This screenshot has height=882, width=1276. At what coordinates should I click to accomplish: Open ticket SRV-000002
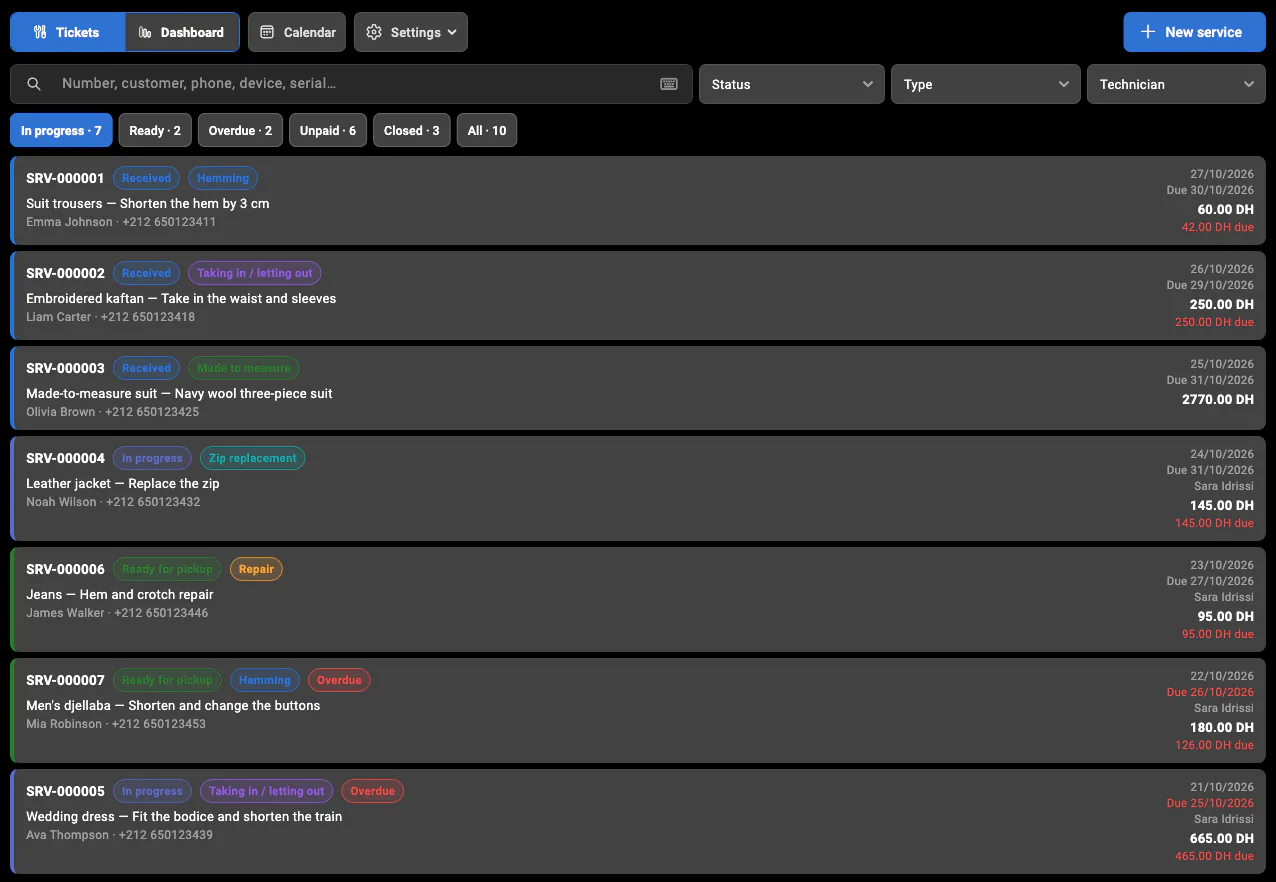[638, 295]
